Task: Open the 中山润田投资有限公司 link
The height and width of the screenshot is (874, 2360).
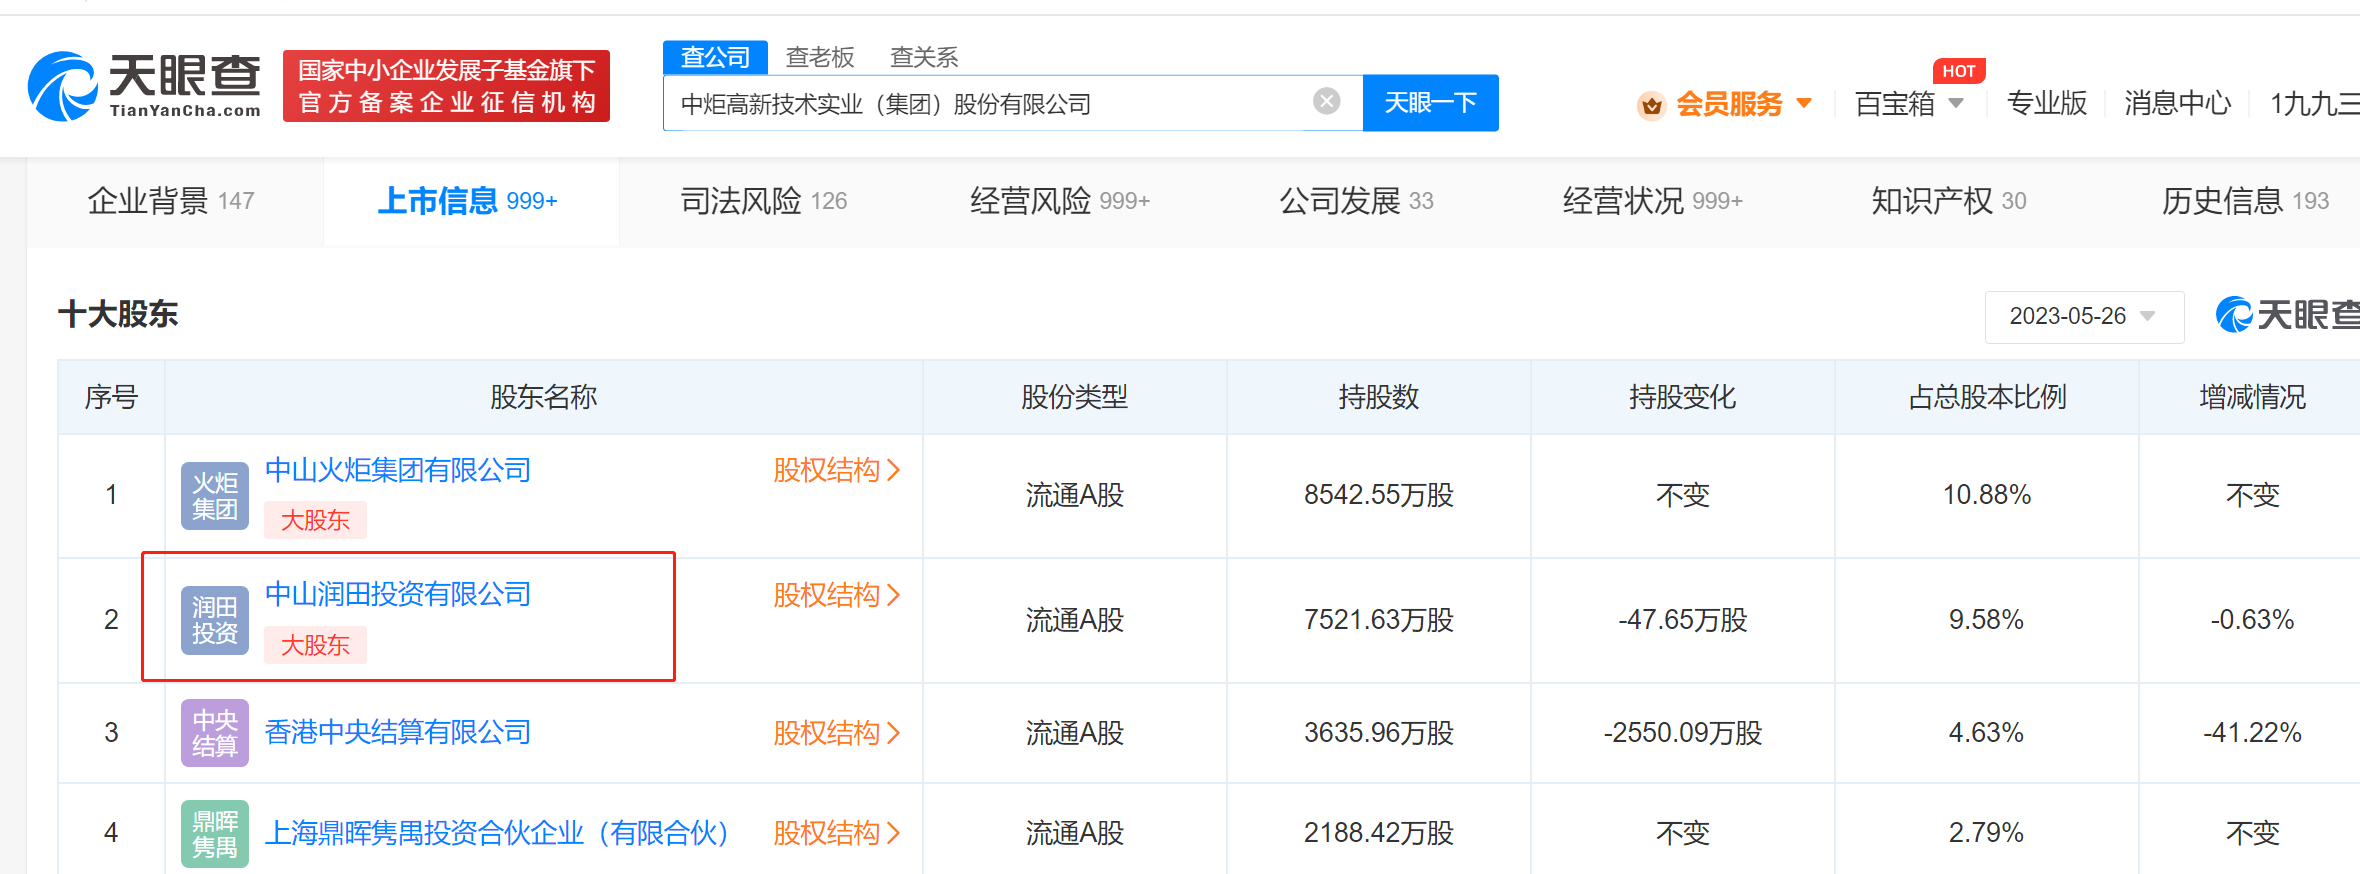Action: click(398, 595)
